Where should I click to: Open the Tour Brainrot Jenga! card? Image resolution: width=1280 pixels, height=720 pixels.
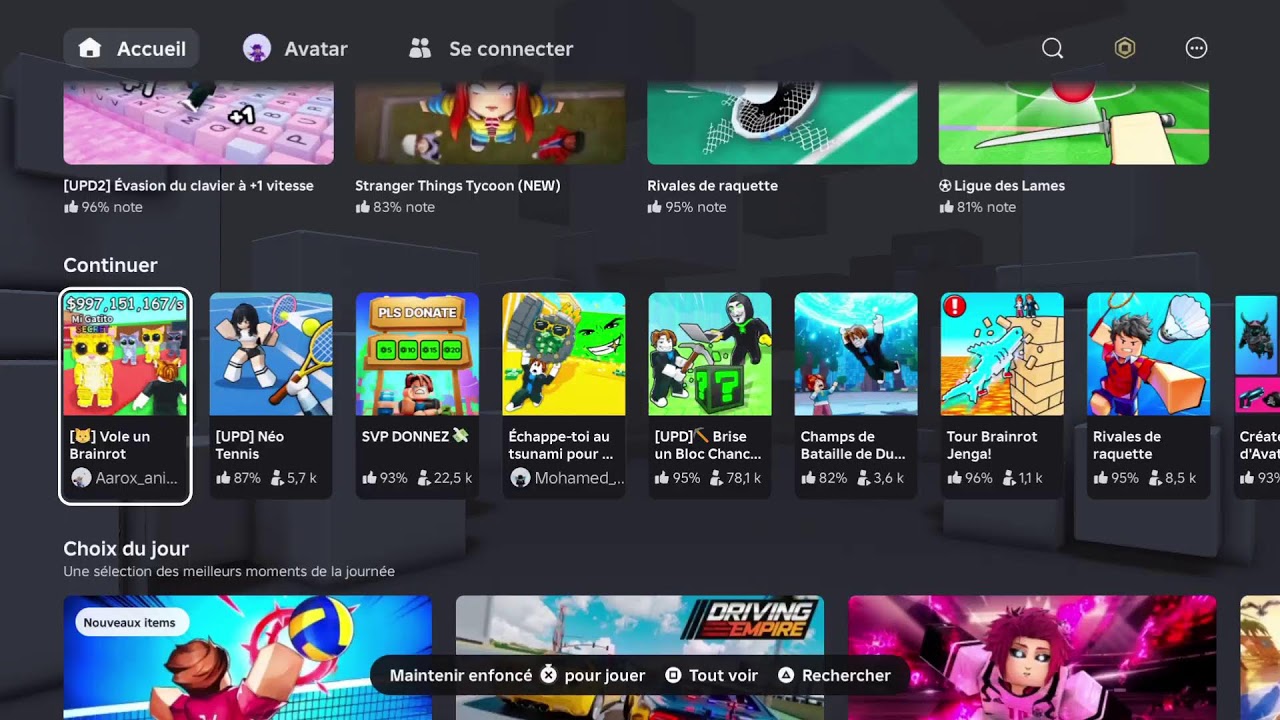click(1002, 396)
